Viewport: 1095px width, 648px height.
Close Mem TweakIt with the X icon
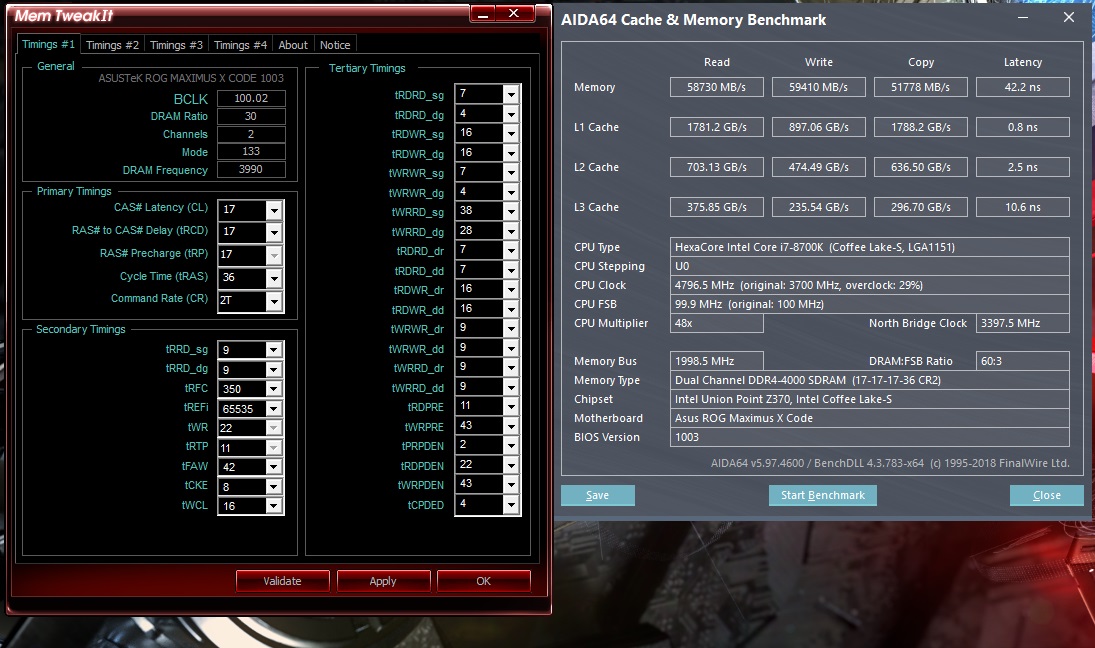tap(514, 13)
